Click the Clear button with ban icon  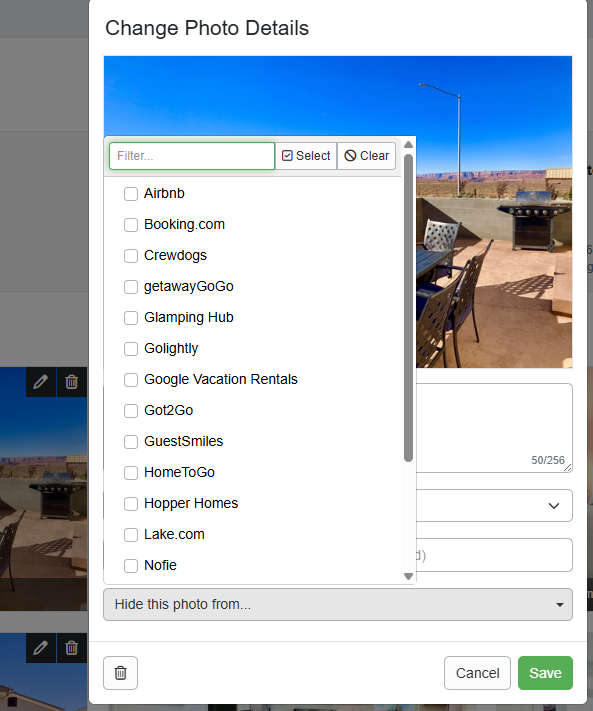point(366,156)
